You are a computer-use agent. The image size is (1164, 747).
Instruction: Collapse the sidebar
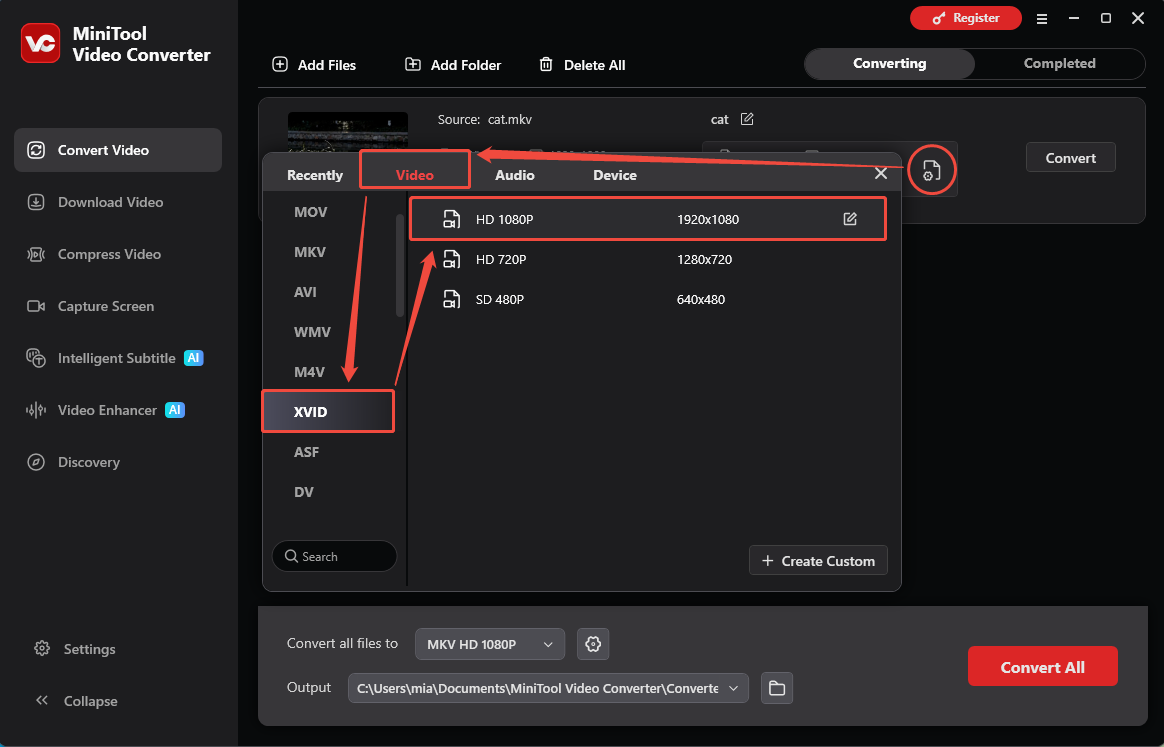coord(76,701)
